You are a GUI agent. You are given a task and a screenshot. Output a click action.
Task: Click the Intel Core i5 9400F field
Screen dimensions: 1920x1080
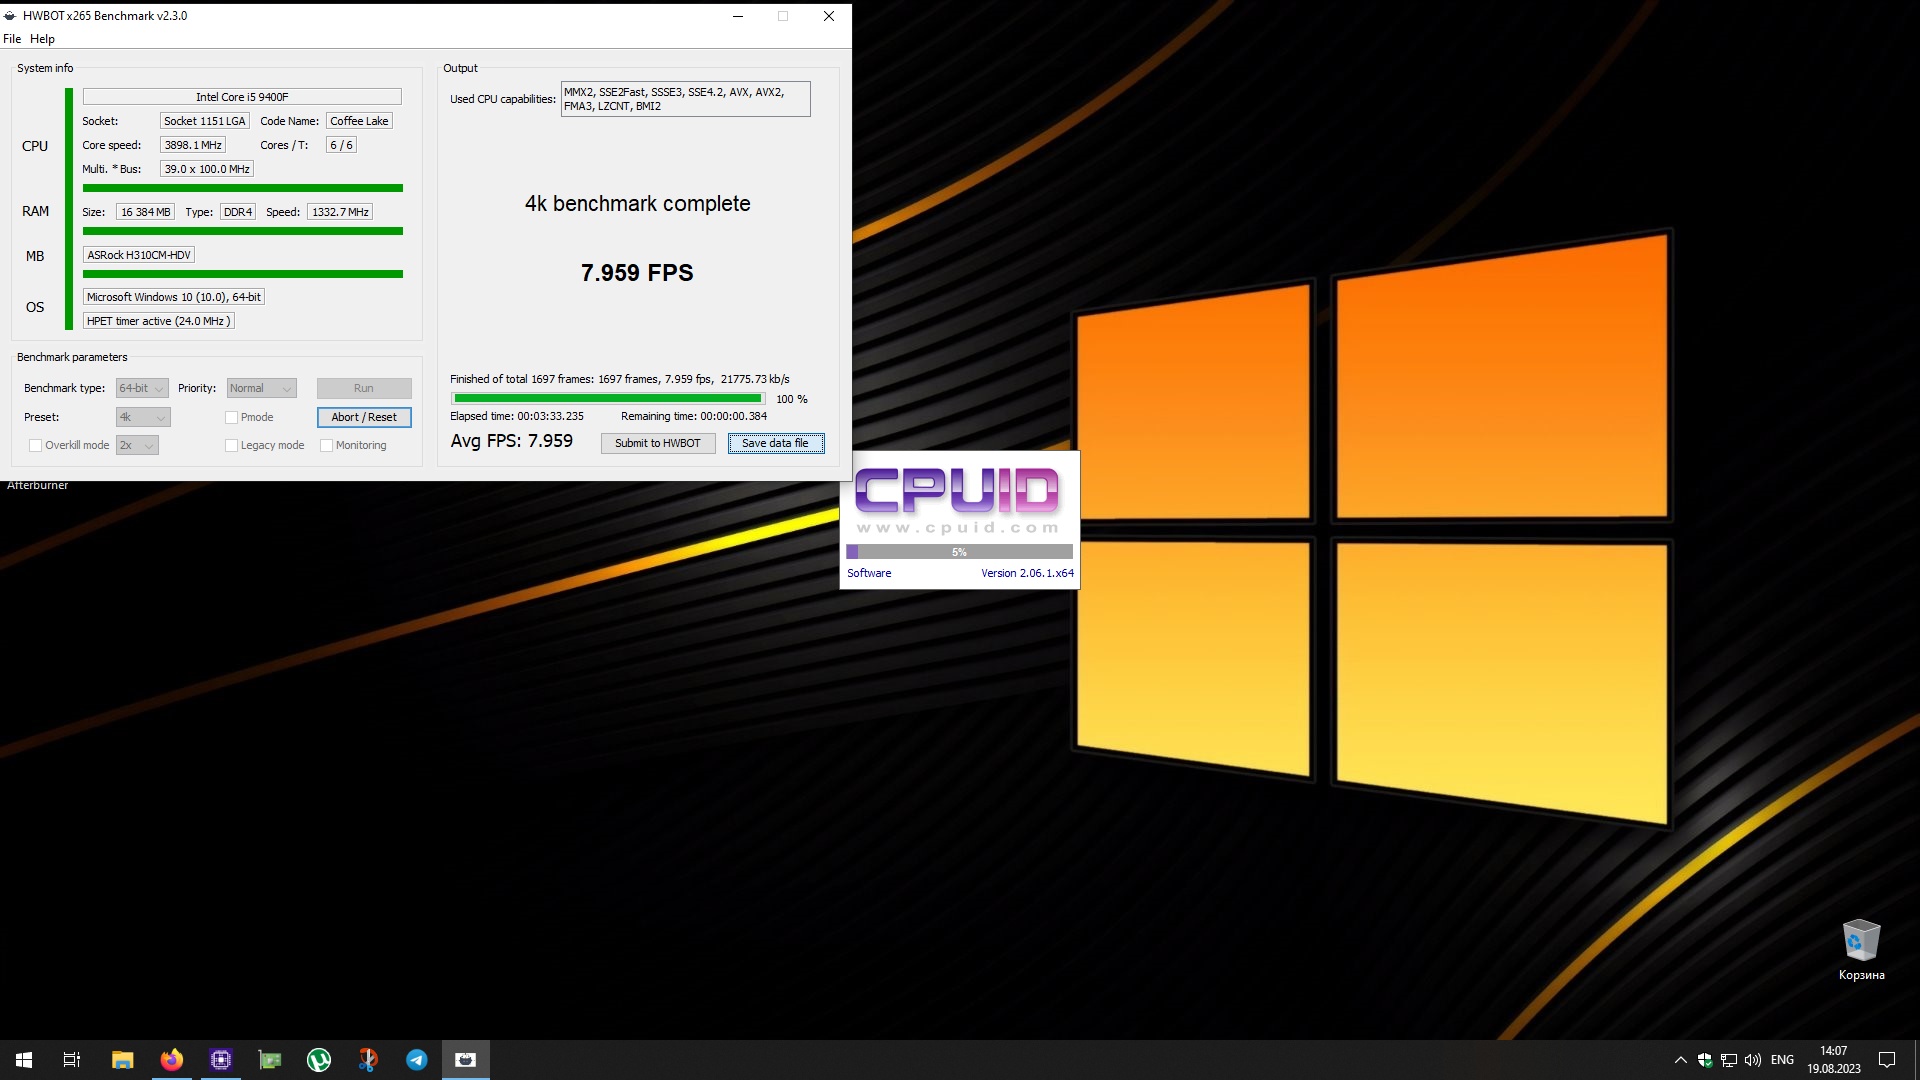point(242,97)
